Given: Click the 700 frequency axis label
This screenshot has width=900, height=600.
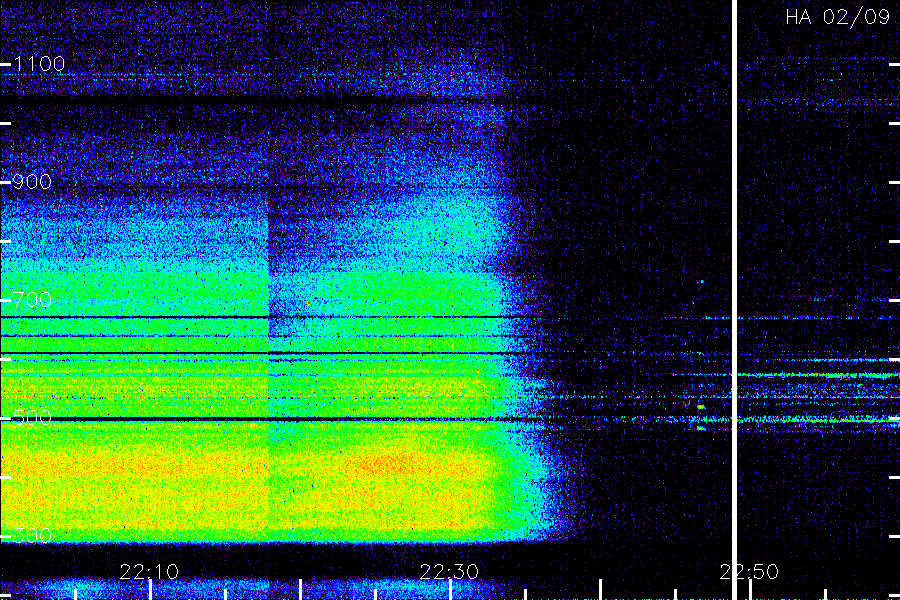Looking at the screenshot, I should tap(32, 300).
